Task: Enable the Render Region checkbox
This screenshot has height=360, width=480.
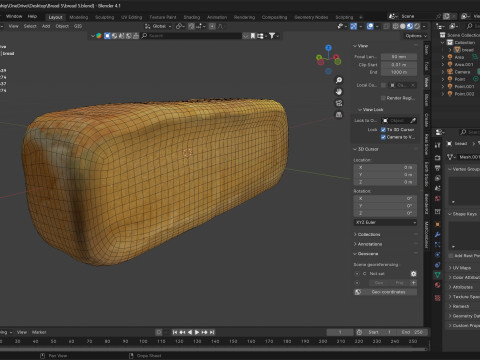Action: [x=383, y=98]
